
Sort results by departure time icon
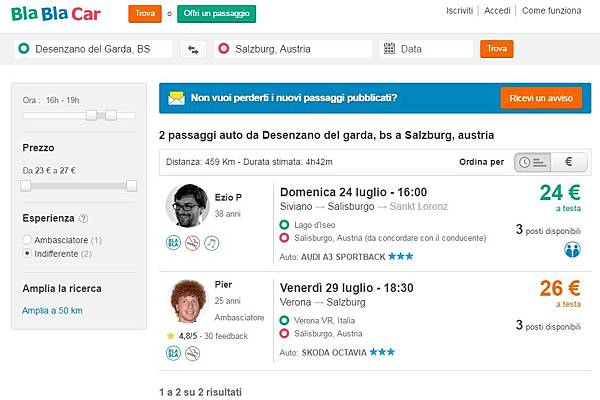click(x=532, y=161)
